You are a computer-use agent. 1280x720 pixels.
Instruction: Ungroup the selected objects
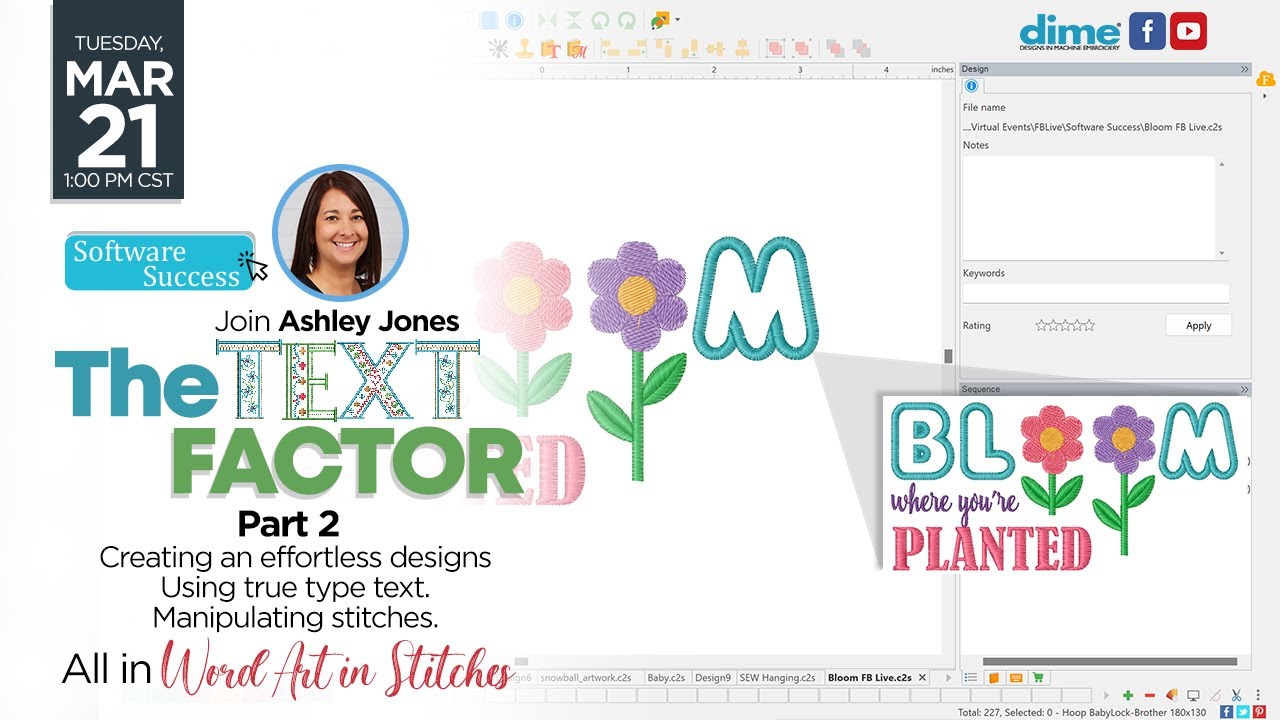(x=802, y=48)
